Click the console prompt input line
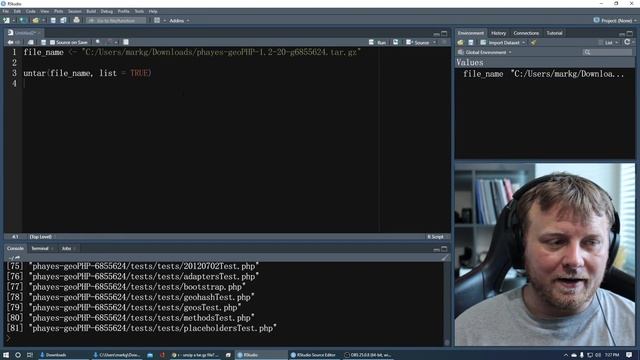Viewport: 640px width, 360px height. point(224,338)
